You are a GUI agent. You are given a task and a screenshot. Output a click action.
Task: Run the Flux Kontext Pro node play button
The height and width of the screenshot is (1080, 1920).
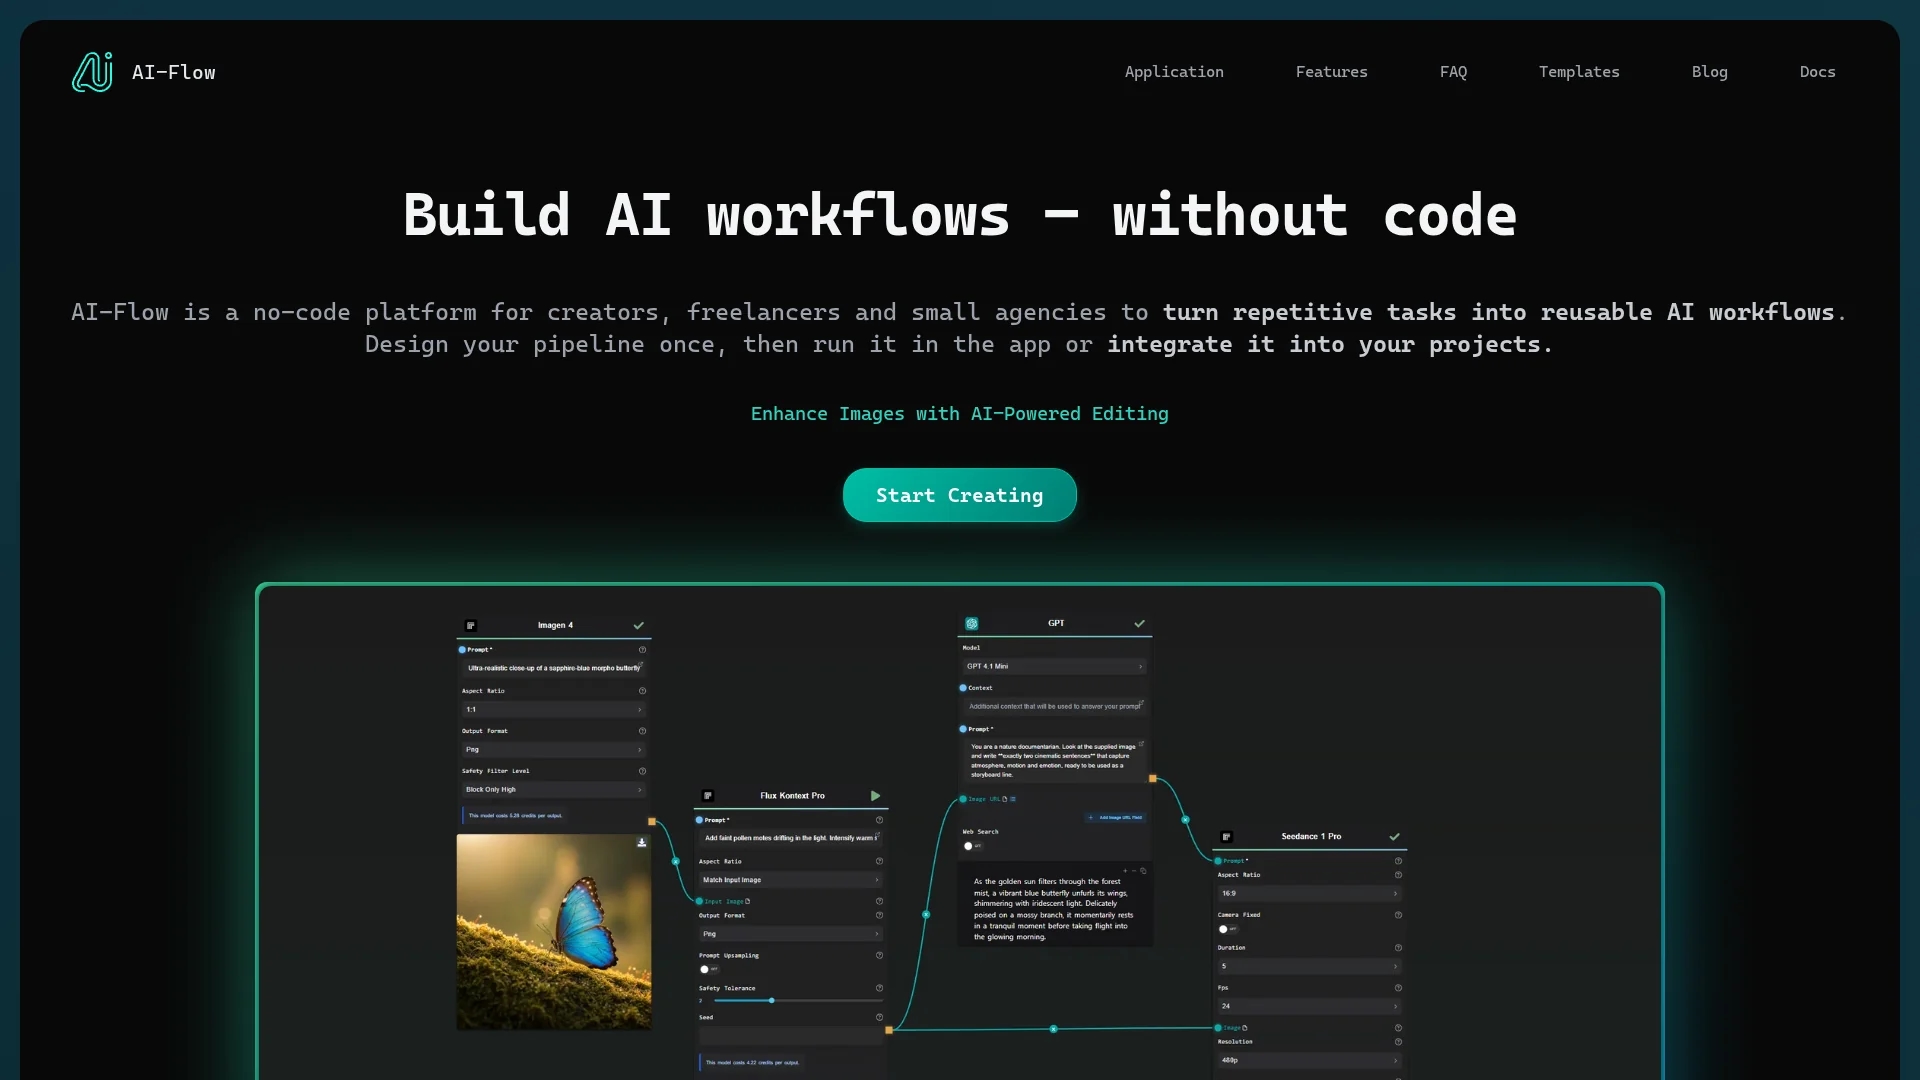pos(875,796)
